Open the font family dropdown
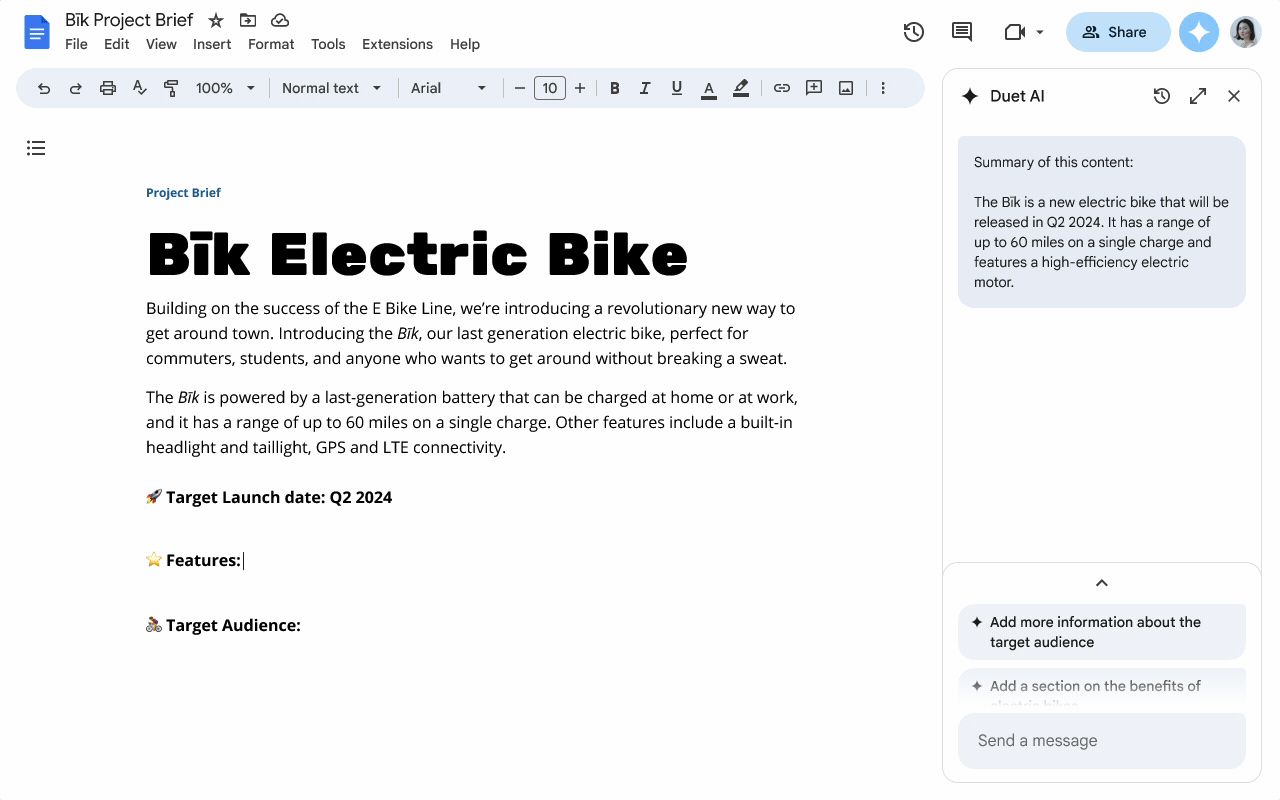 click(449, 88)
